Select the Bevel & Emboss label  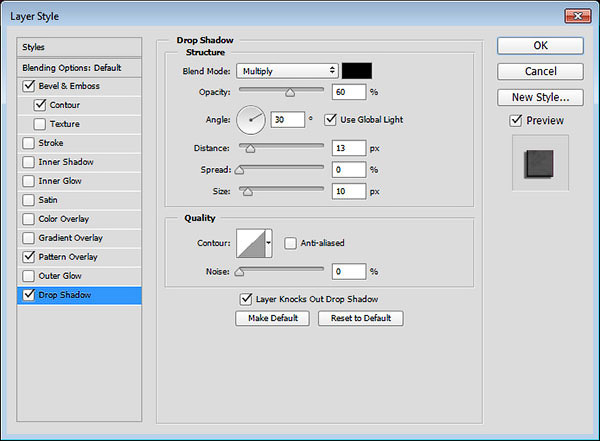pyautogui.click(x=69, y=86)
